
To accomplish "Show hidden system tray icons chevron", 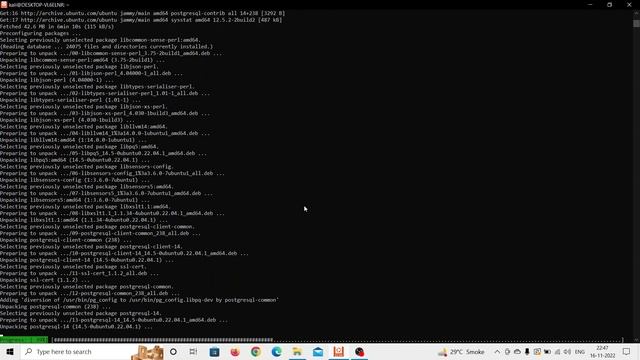I will (x=497, y=351).
